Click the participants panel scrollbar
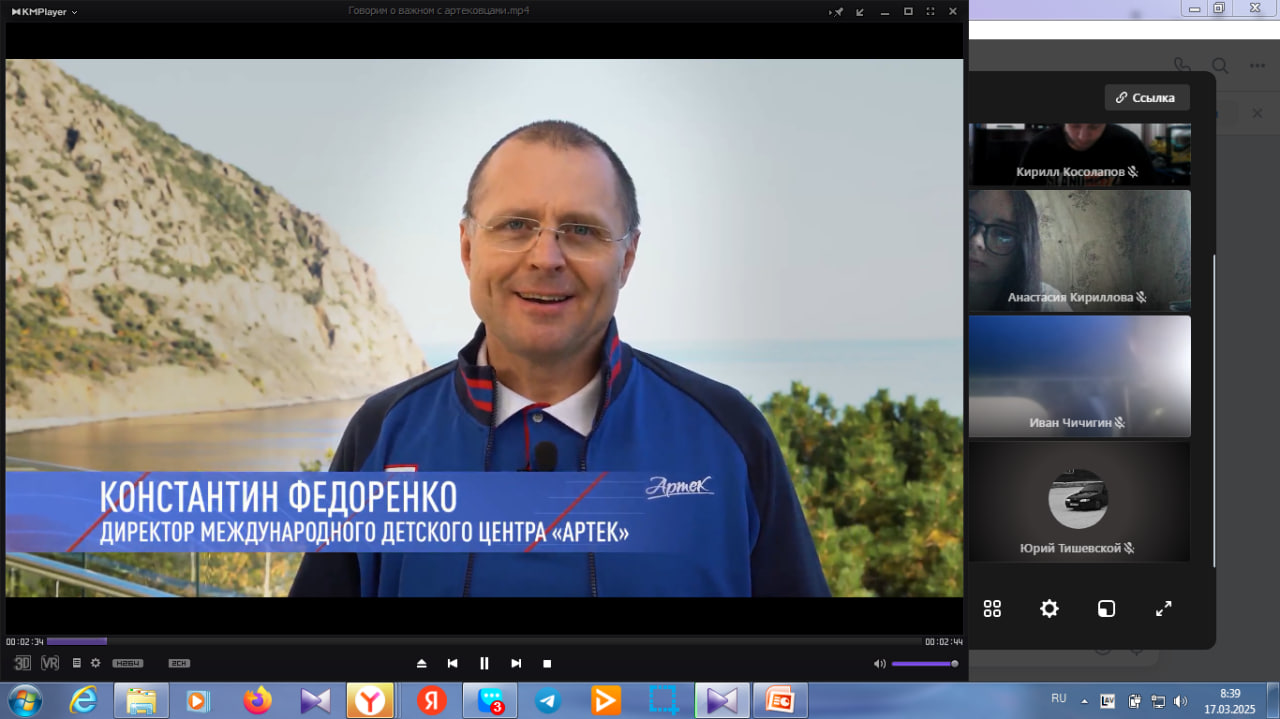Viewport: 1280px width, 719px height. (x=1214, y=410)
